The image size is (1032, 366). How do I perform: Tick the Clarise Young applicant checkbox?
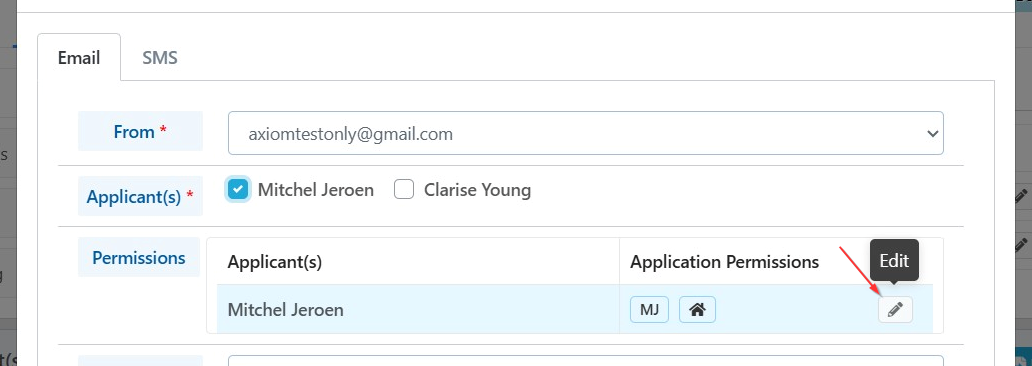(x=403, y=190)
